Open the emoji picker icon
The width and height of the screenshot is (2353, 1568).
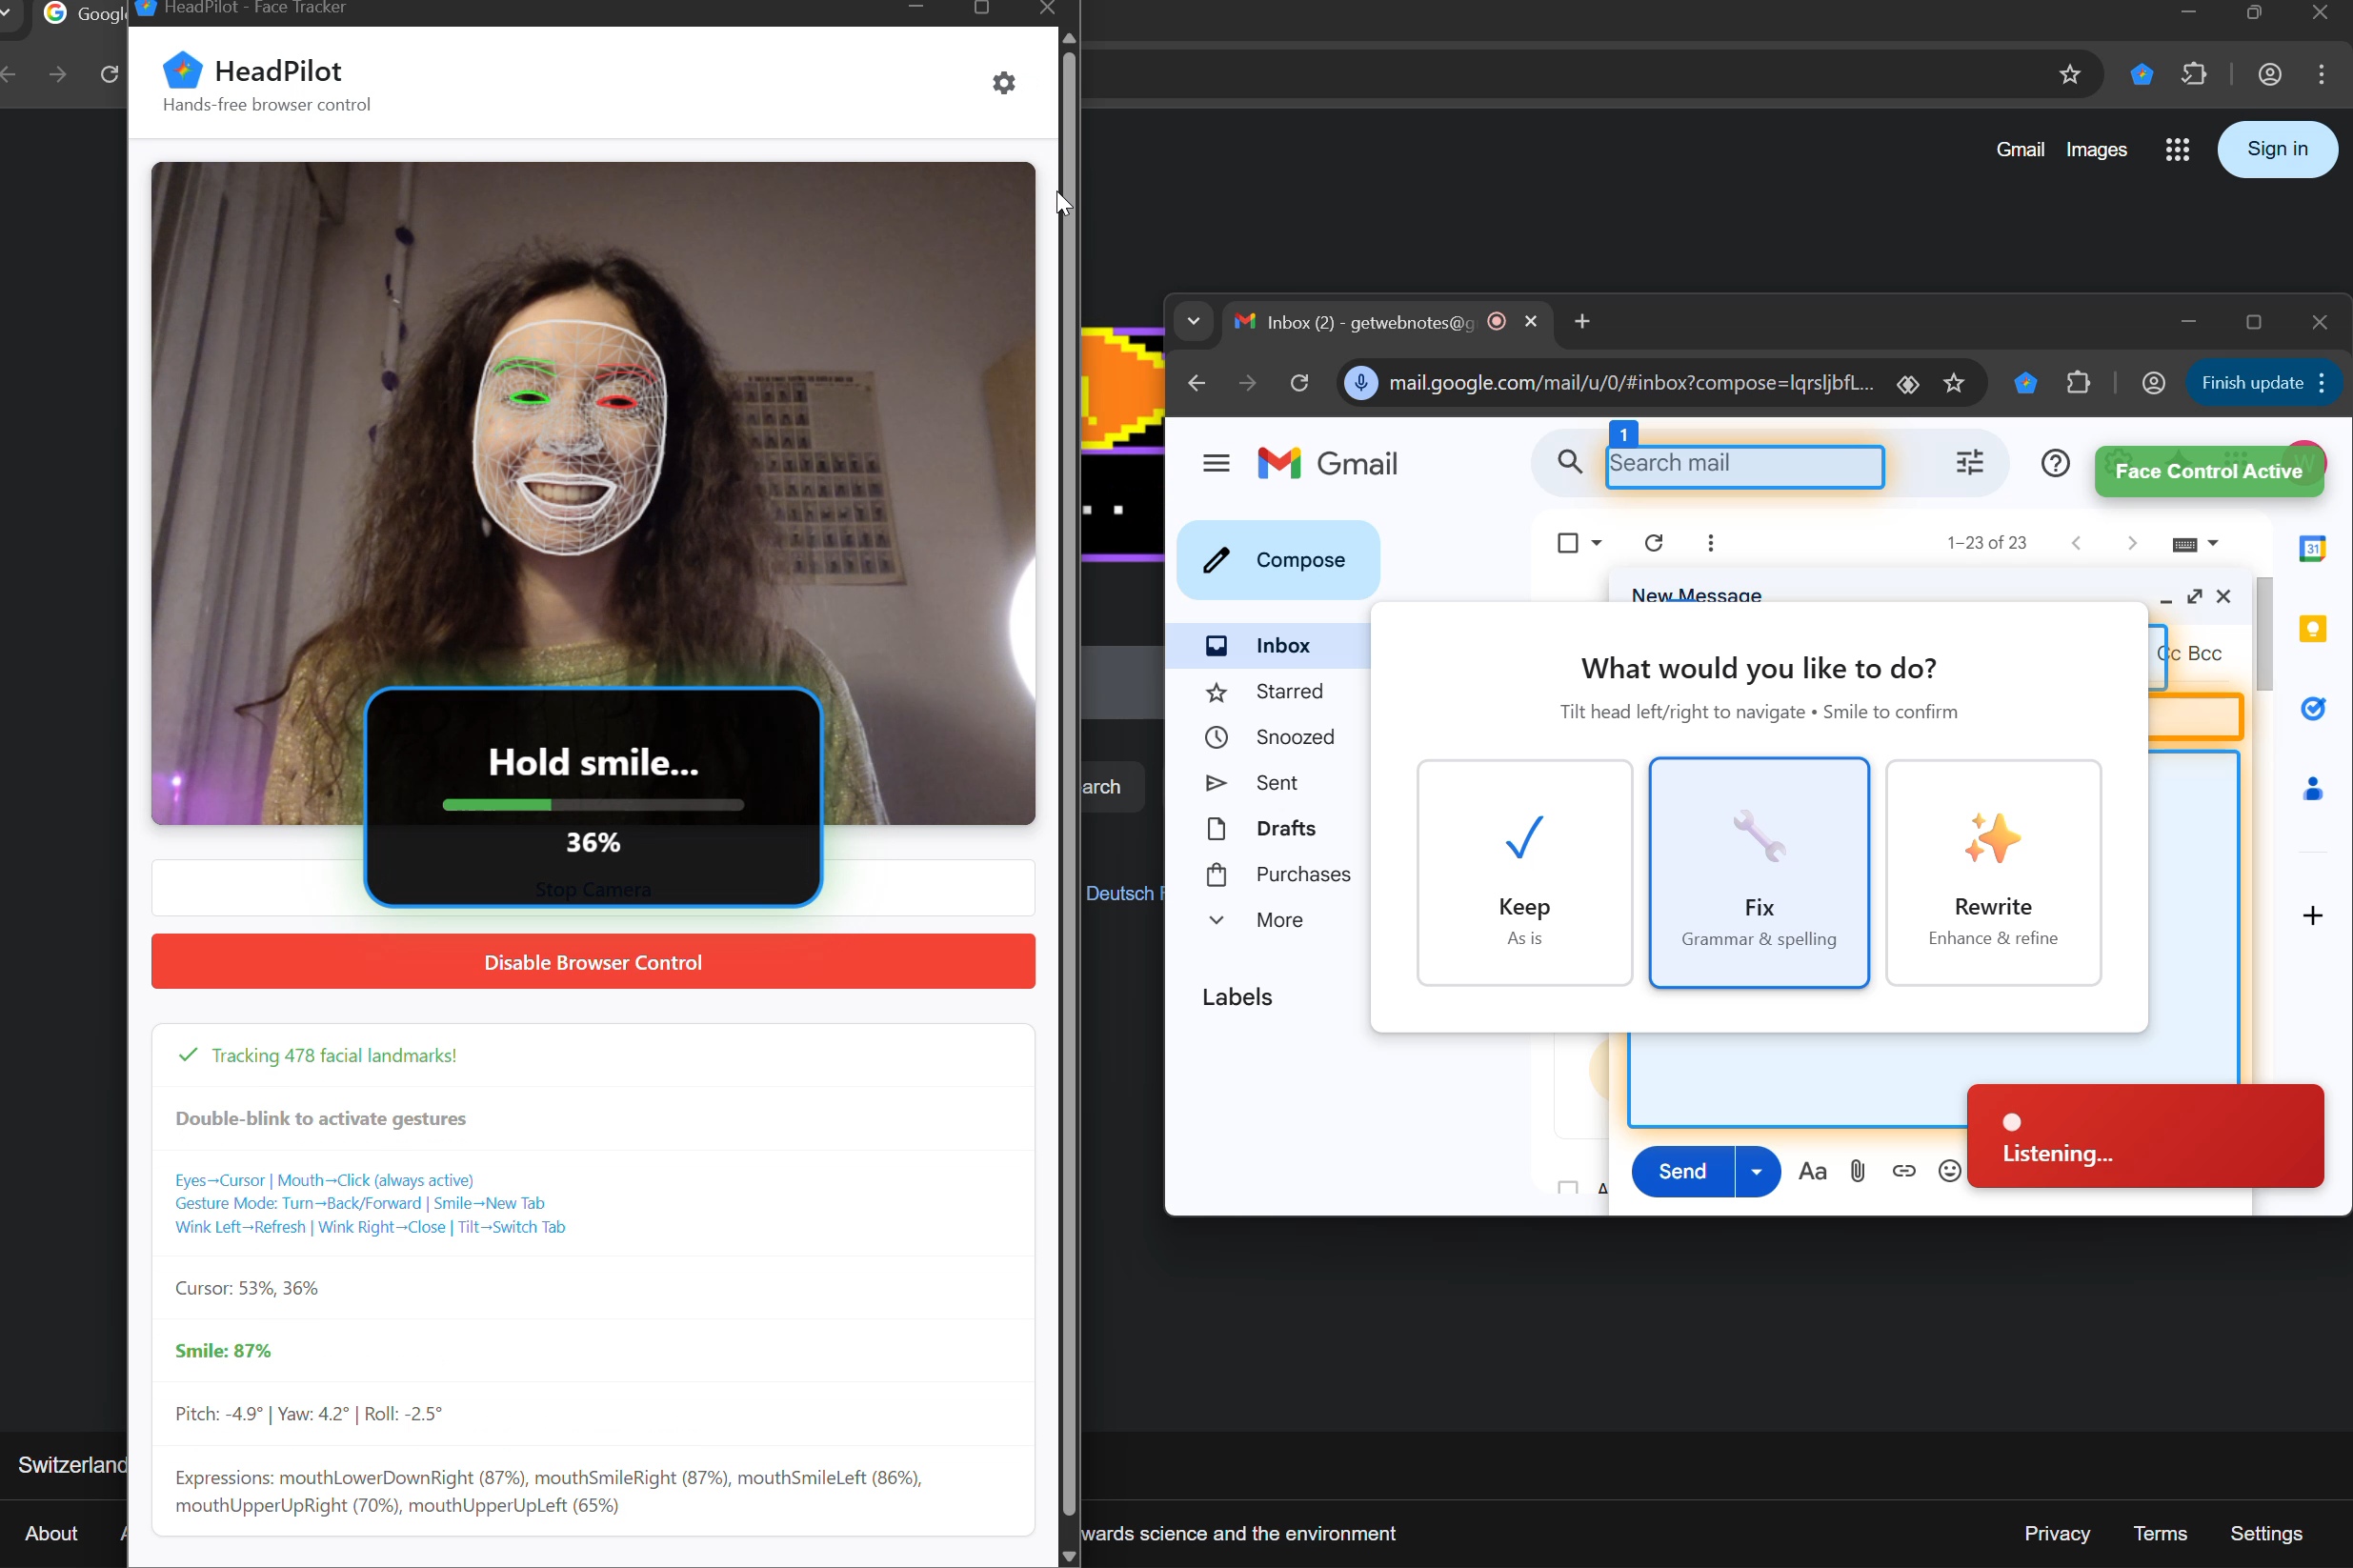click(1948, 1171)
